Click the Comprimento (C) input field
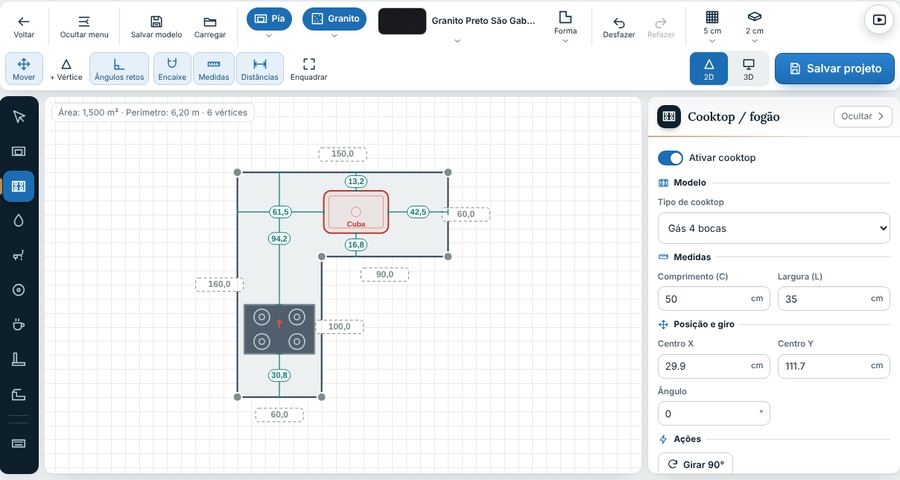The width and height of the screenshot is (900, 480). point(713,299)
